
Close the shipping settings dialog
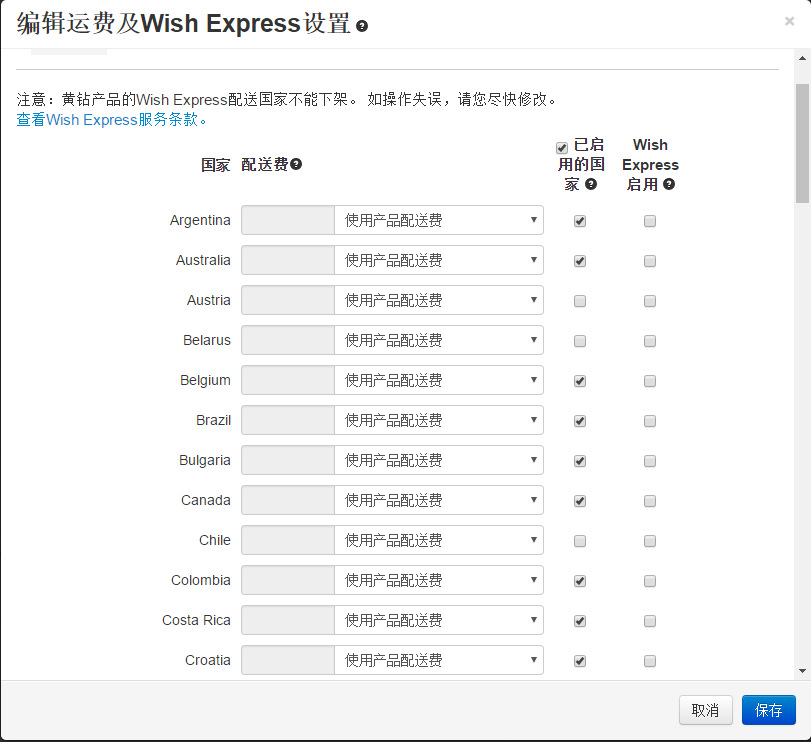(789, 20)
